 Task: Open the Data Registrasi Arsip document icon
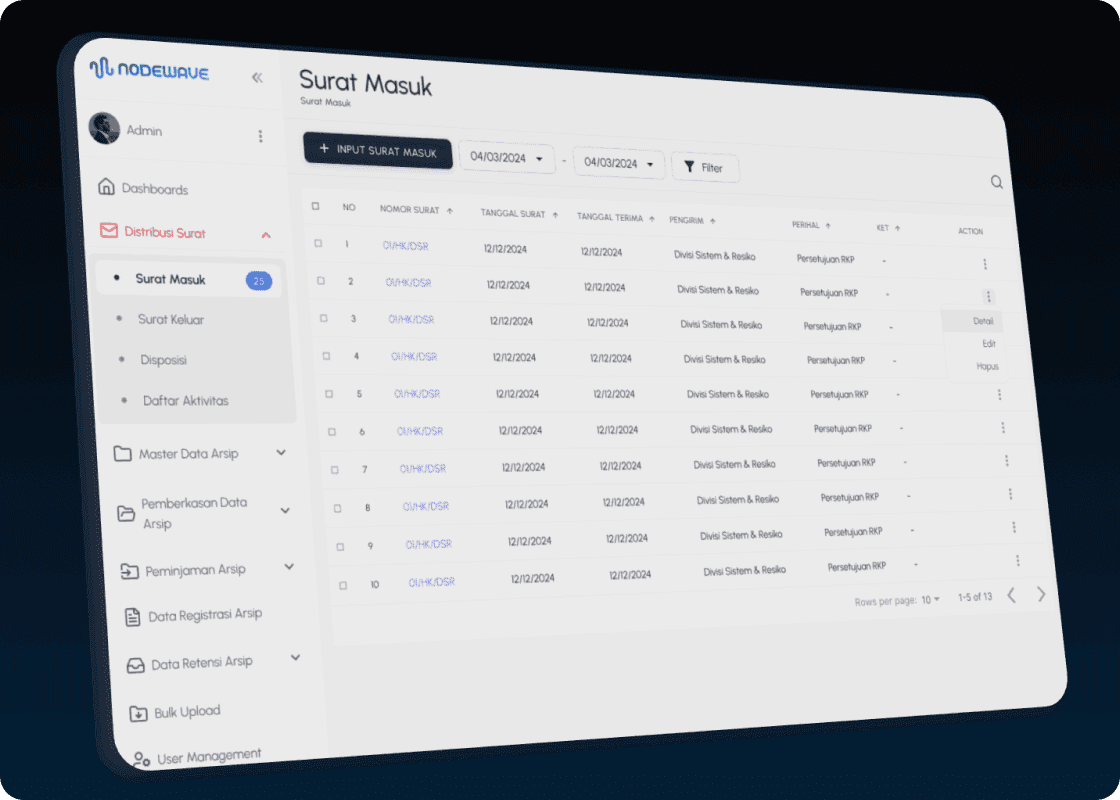[x=133, y=617]
